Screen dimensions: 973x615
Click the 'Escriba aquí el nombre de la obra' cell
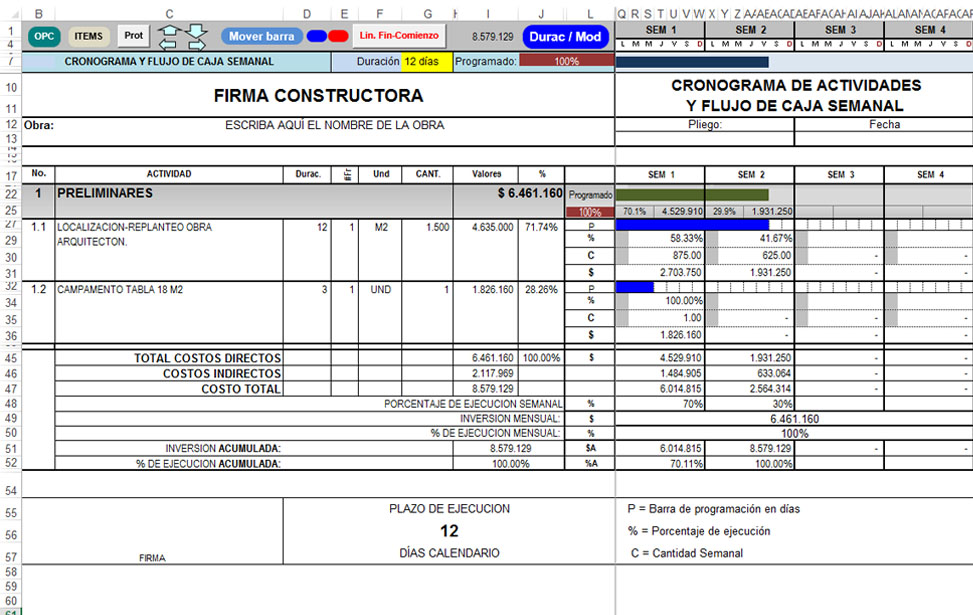pos(334,126)
